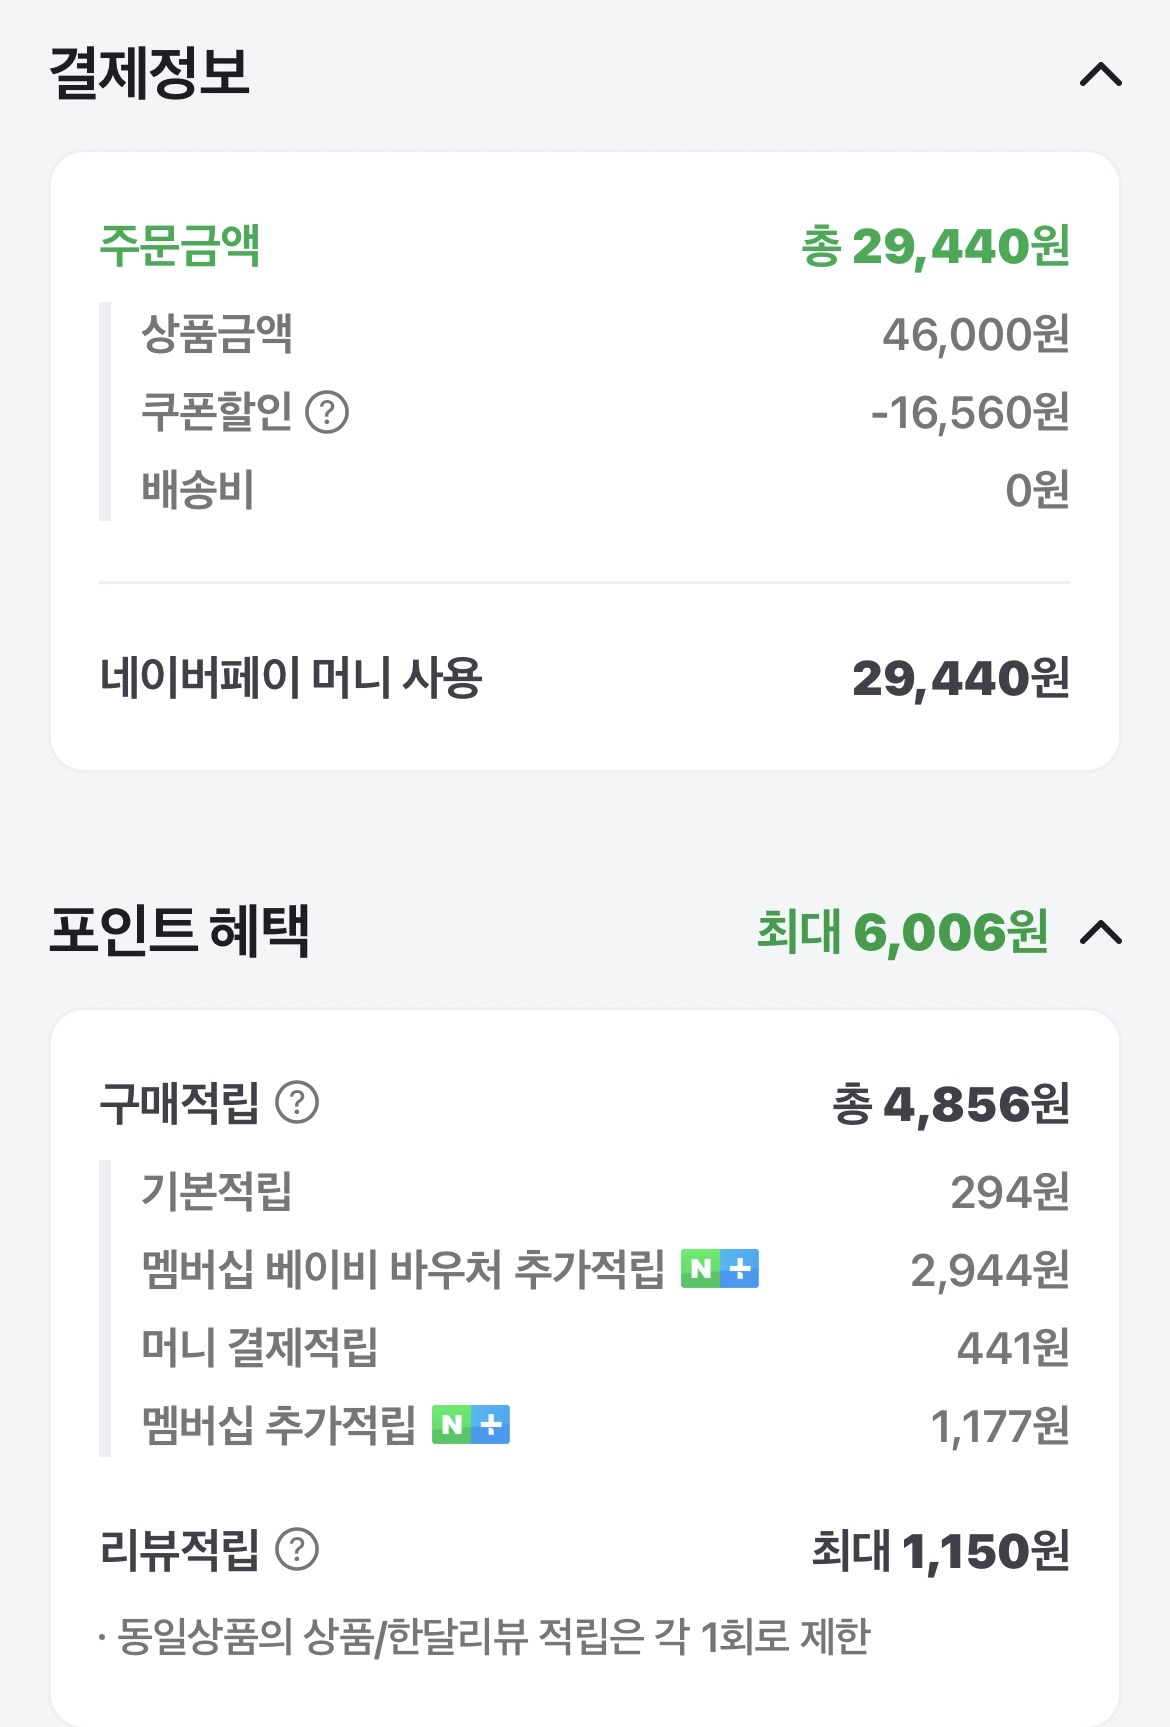Viewport: 1170px width, 1727px height.
Task: Select the 배송비 row label
Action: pyautogui.click(x=198, y=490)
